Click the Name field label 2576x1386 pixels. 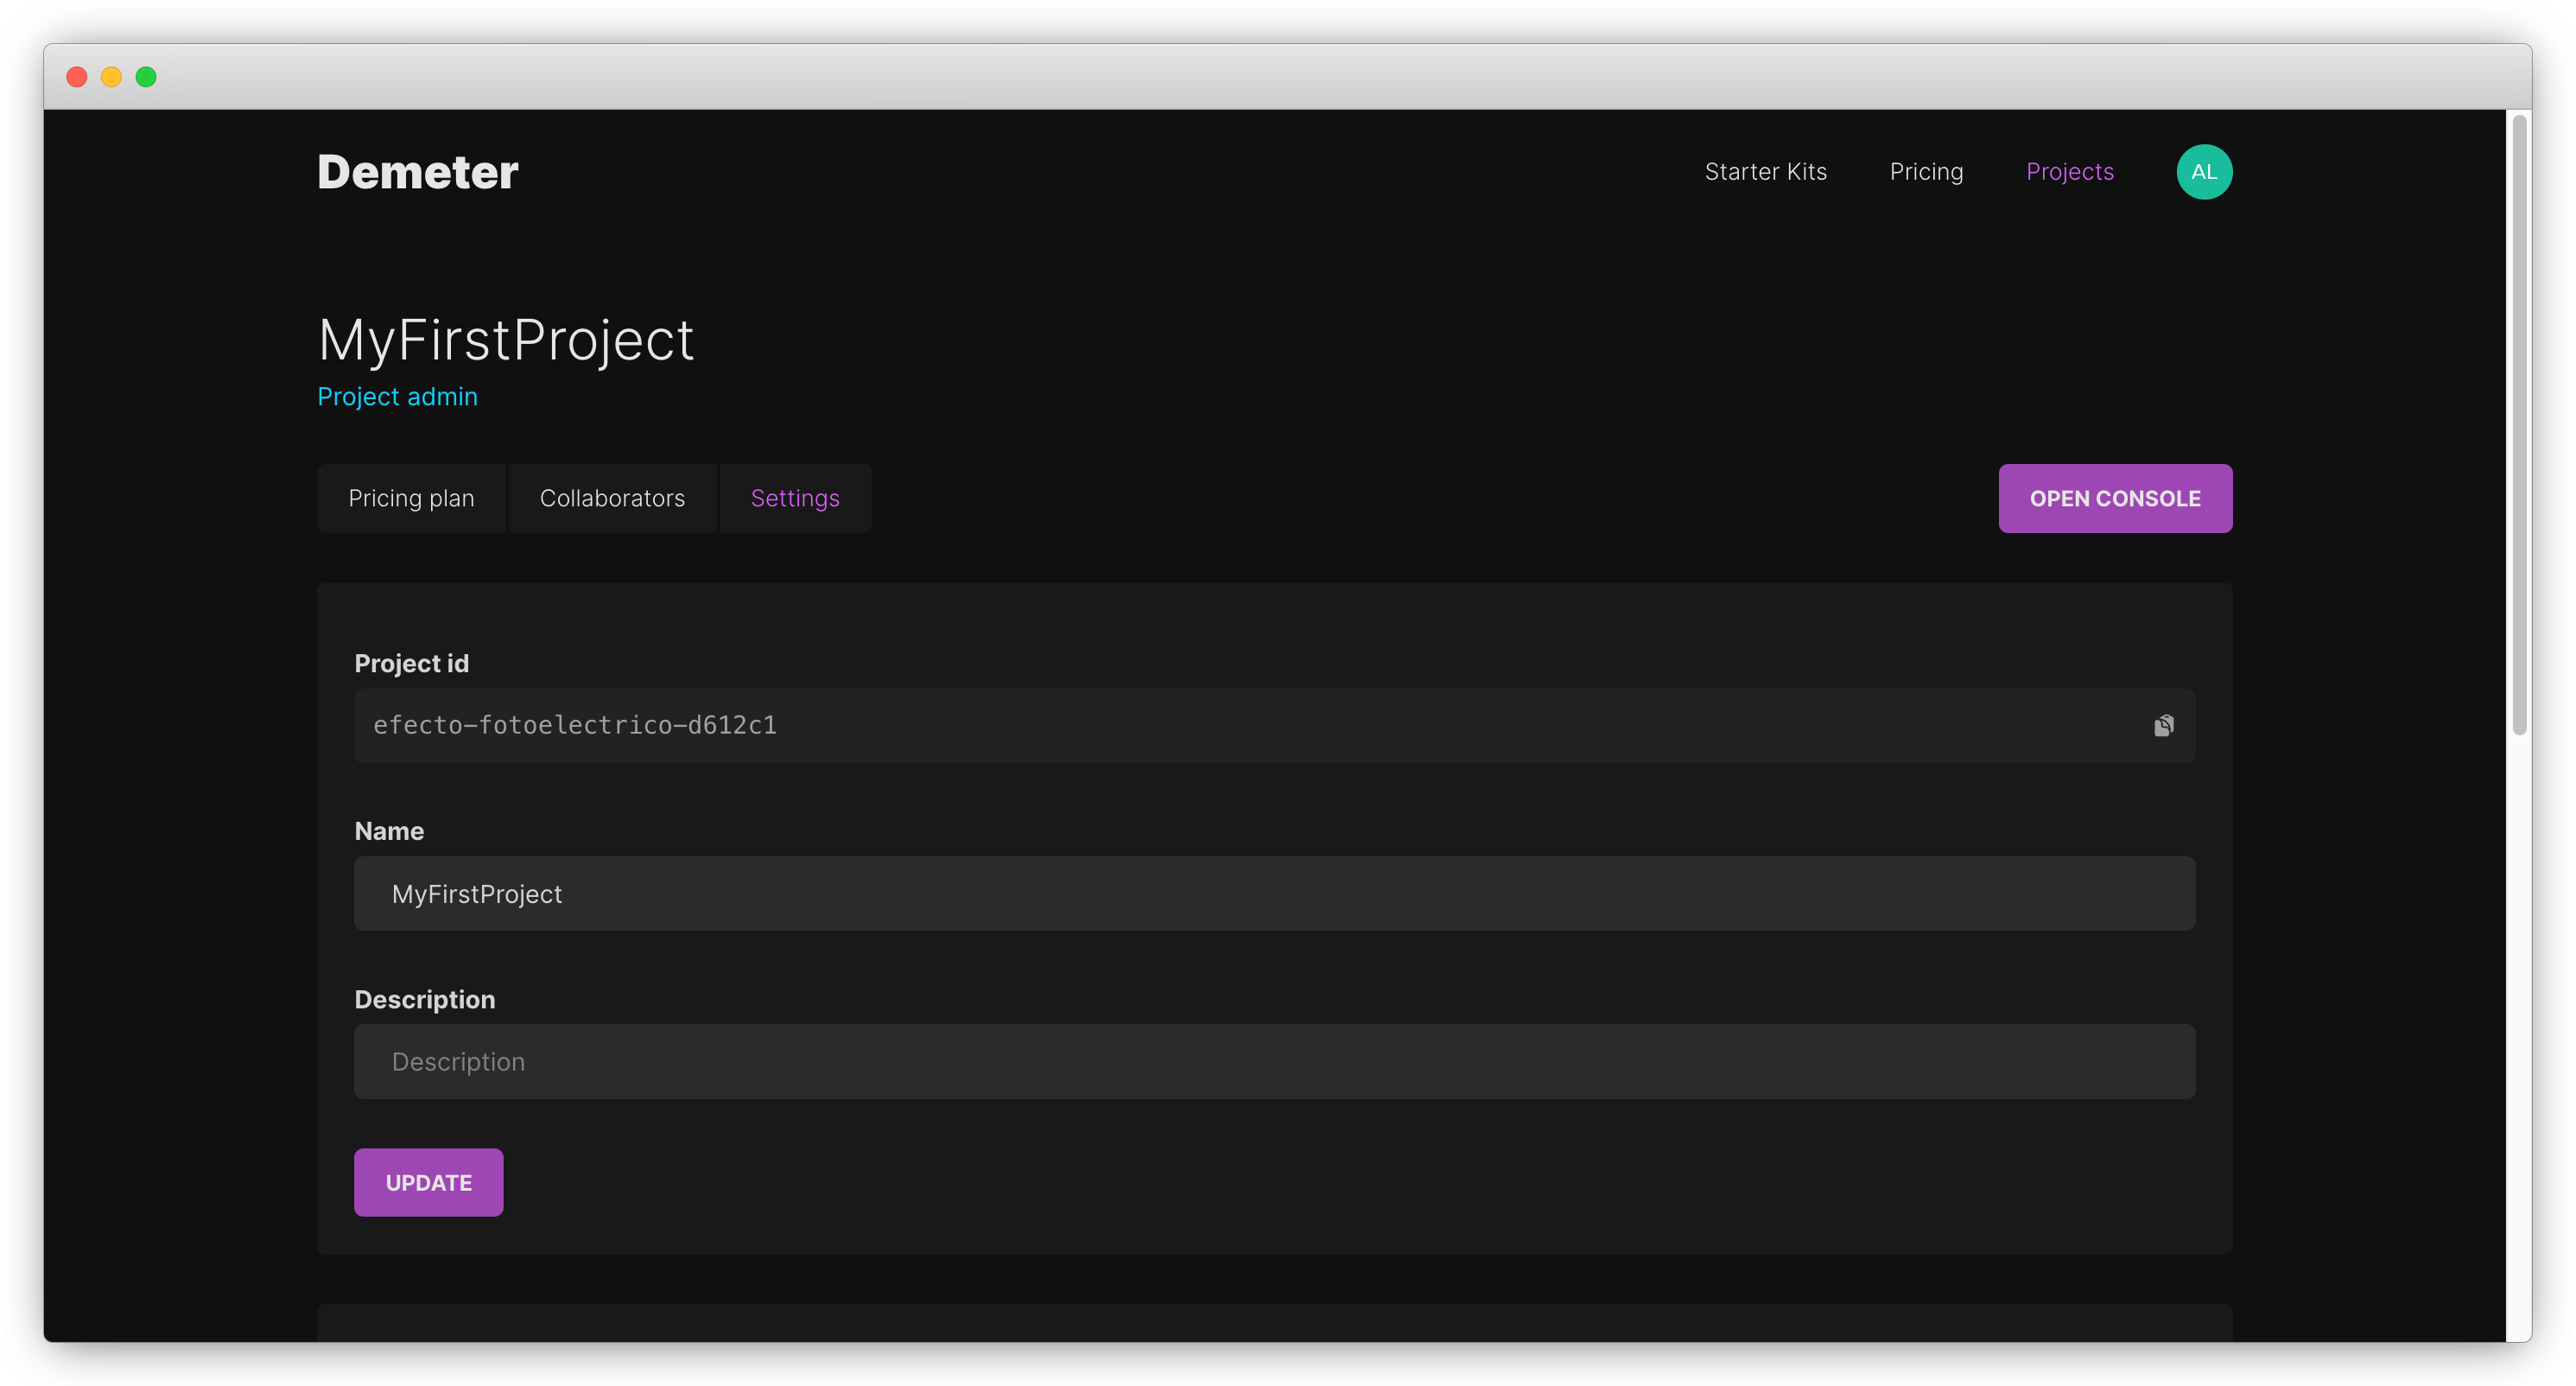click(389, 831)
